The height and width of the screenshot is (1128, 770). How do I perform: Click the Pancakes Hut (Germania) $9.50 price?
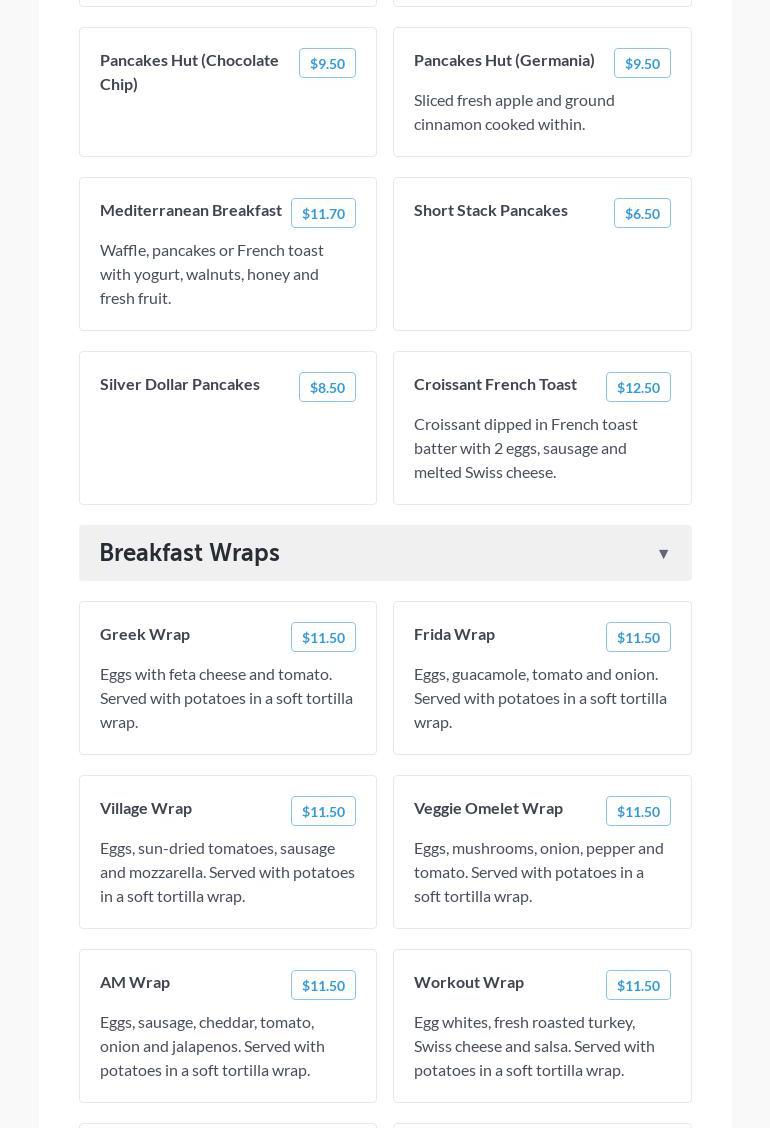[642, 63]
